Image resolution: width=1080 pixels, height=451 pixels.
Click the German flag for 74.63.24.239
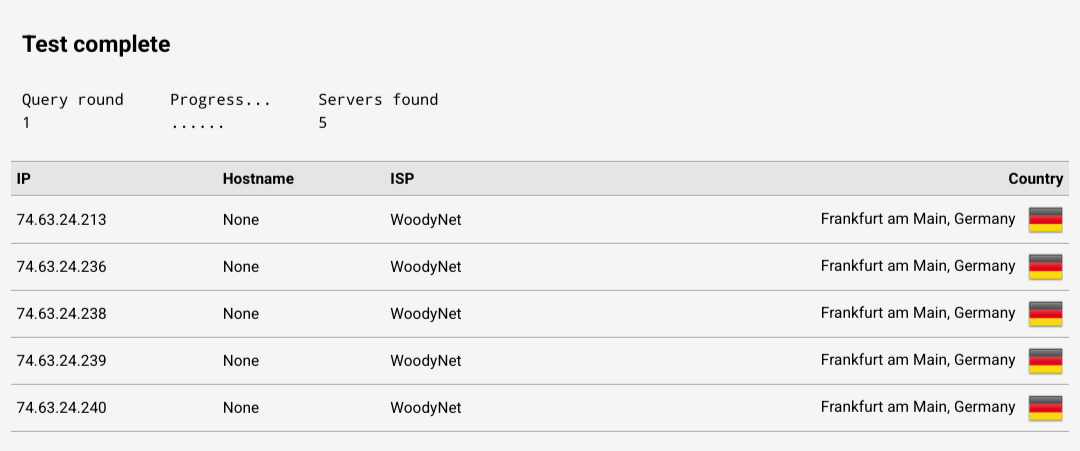pyautogui.click(x=1045, y=360)
